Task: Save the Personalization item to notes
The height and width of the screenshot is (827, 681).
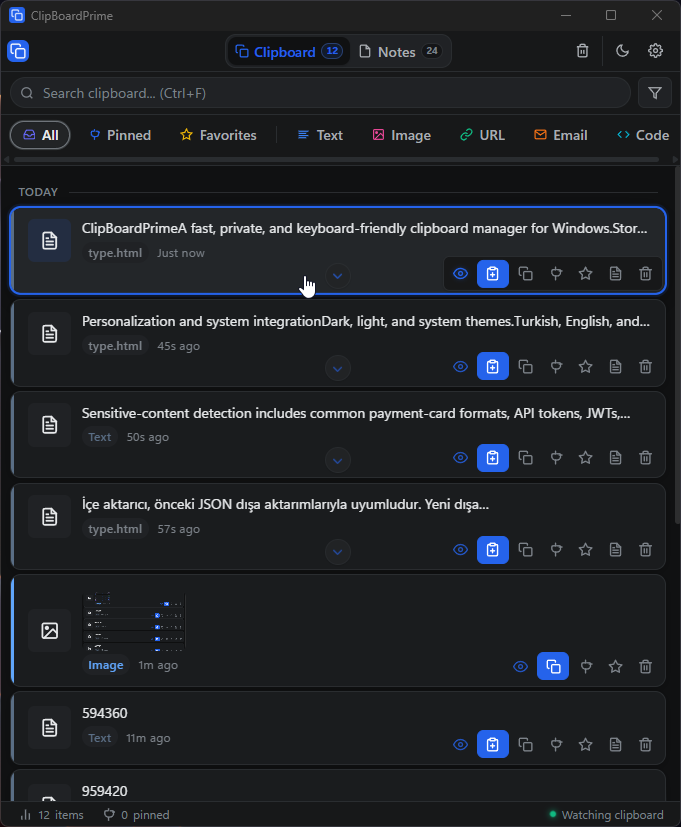Action: pyautogui.click(x=616, y=366)
